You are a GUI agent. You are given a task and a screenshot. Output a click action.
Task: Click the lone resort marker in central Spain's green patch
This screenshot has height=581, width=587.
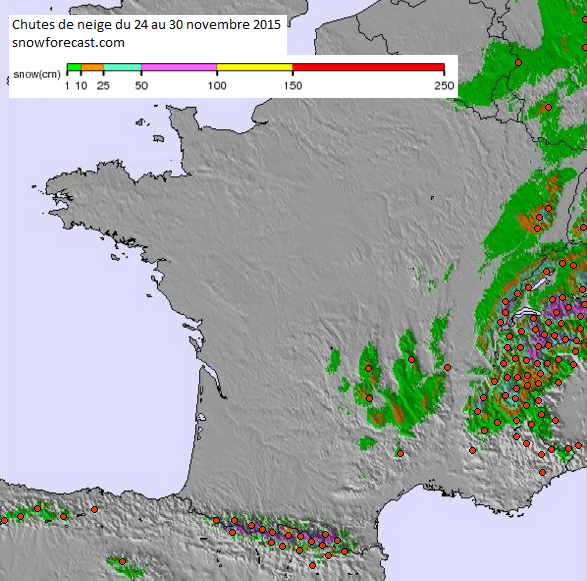click(x=122, y=561)
